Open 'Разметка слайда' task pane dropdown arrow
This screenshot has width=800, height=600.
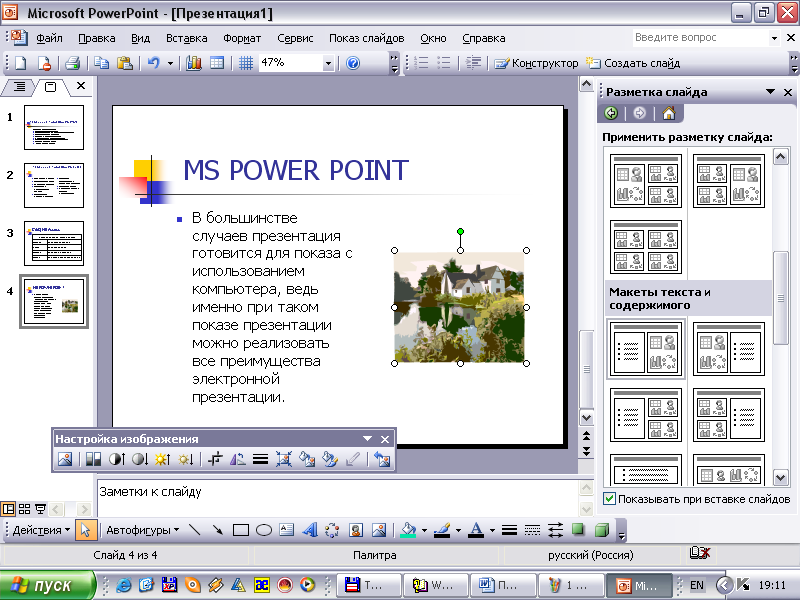click(770, 92)
